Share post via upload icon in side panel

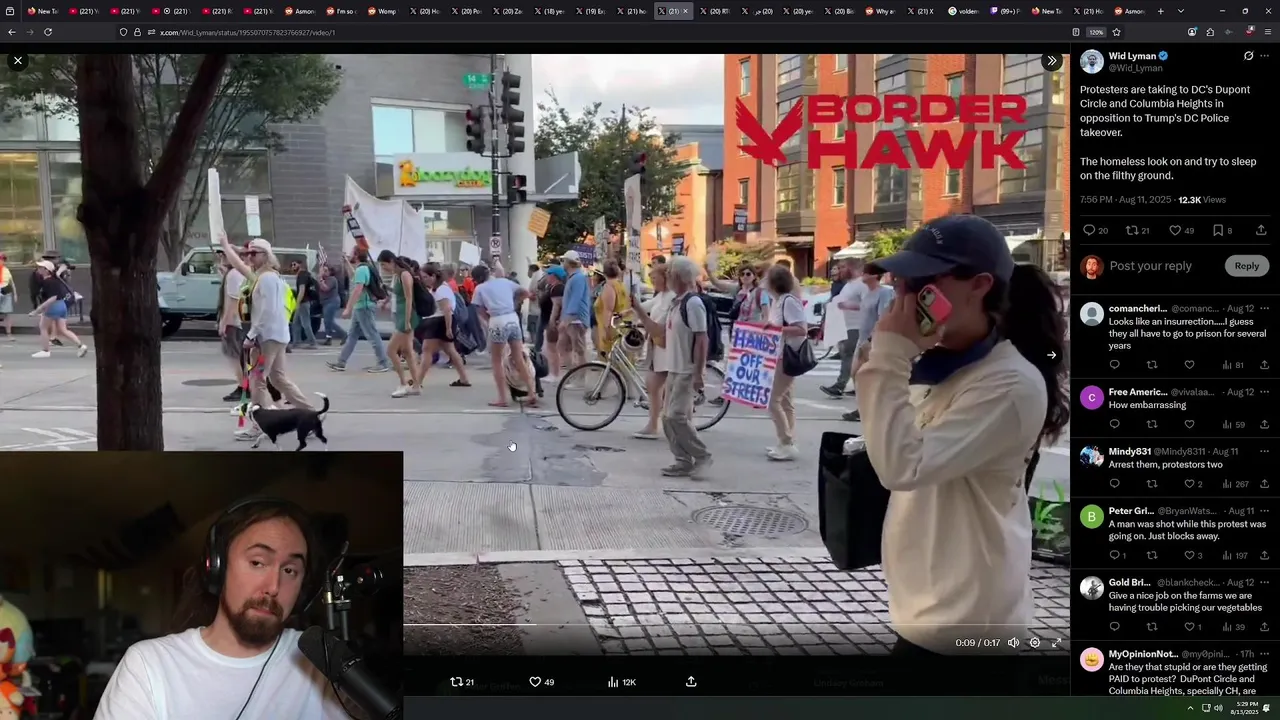1261,230
